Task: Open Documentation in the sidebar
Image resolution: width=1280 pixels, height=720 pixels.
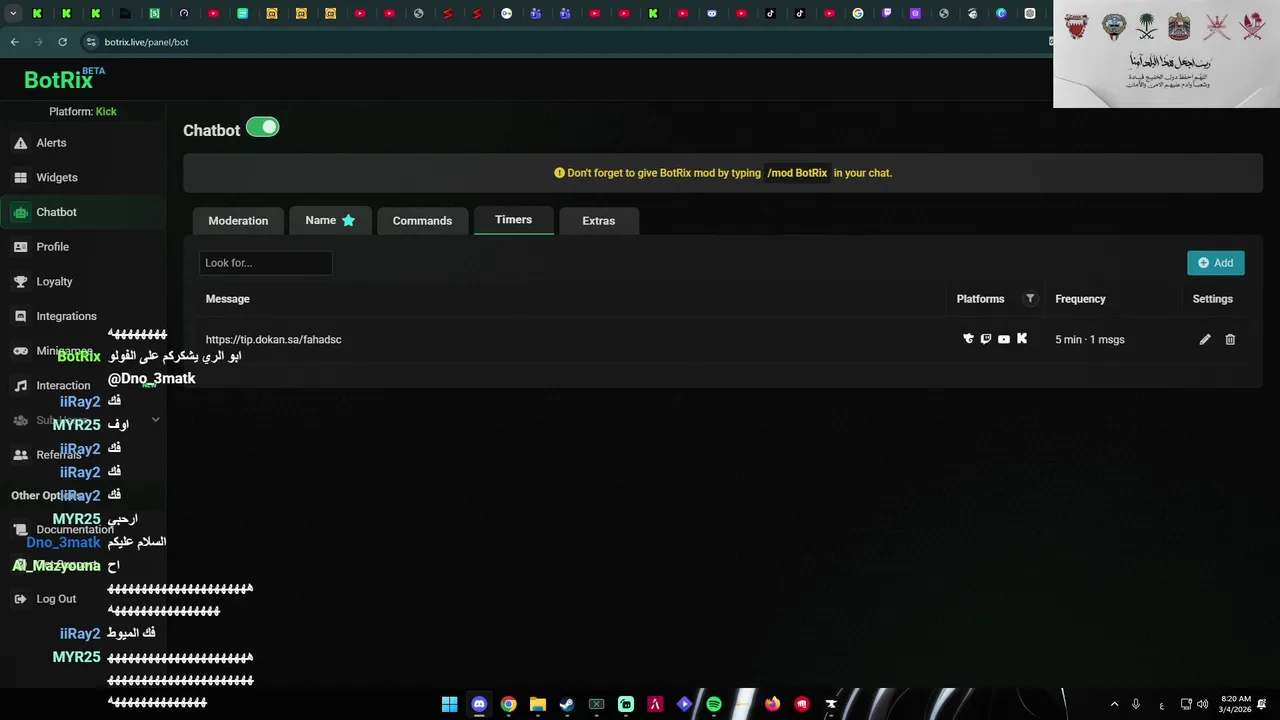Action: coord(75,530)
